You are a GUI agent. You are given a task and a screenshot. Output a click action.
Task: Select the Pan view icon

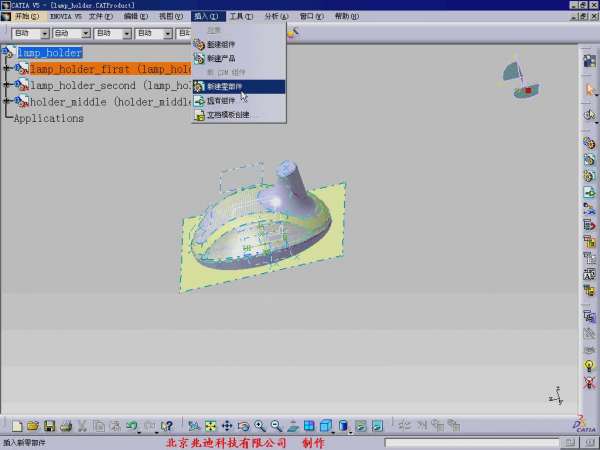[x=227, y=426]
